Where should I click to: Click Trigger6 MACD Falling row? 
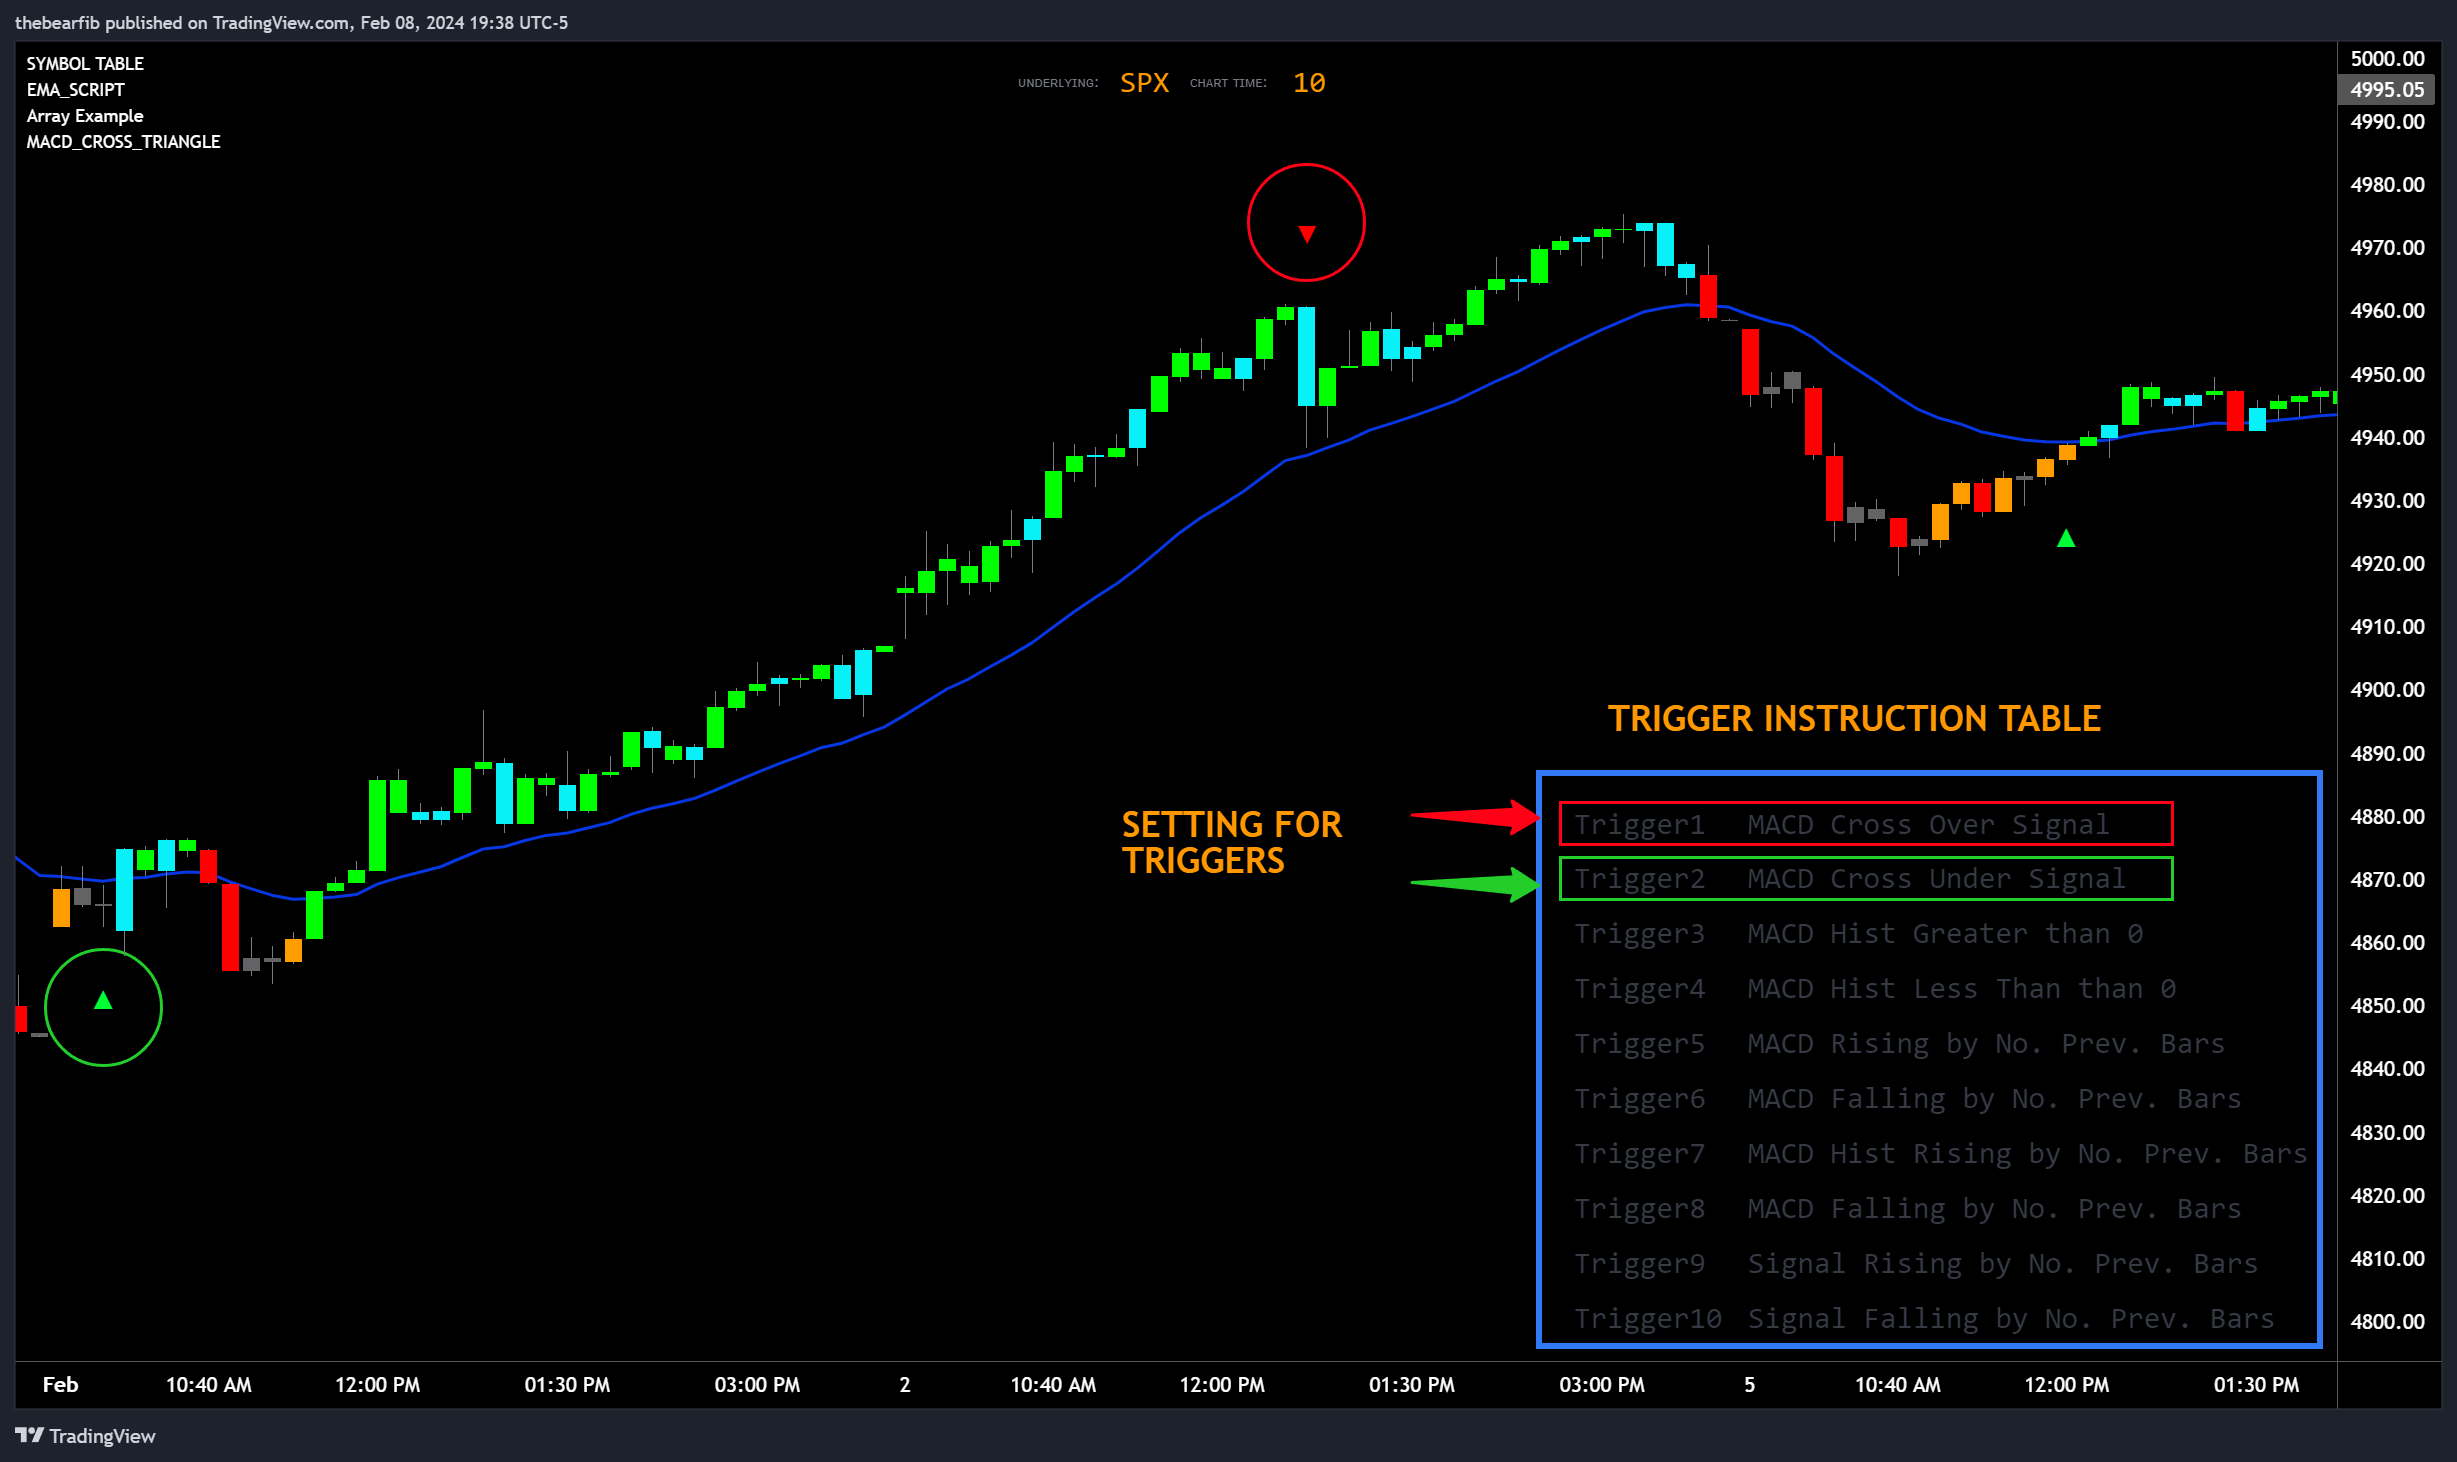pos(1908,1099)
